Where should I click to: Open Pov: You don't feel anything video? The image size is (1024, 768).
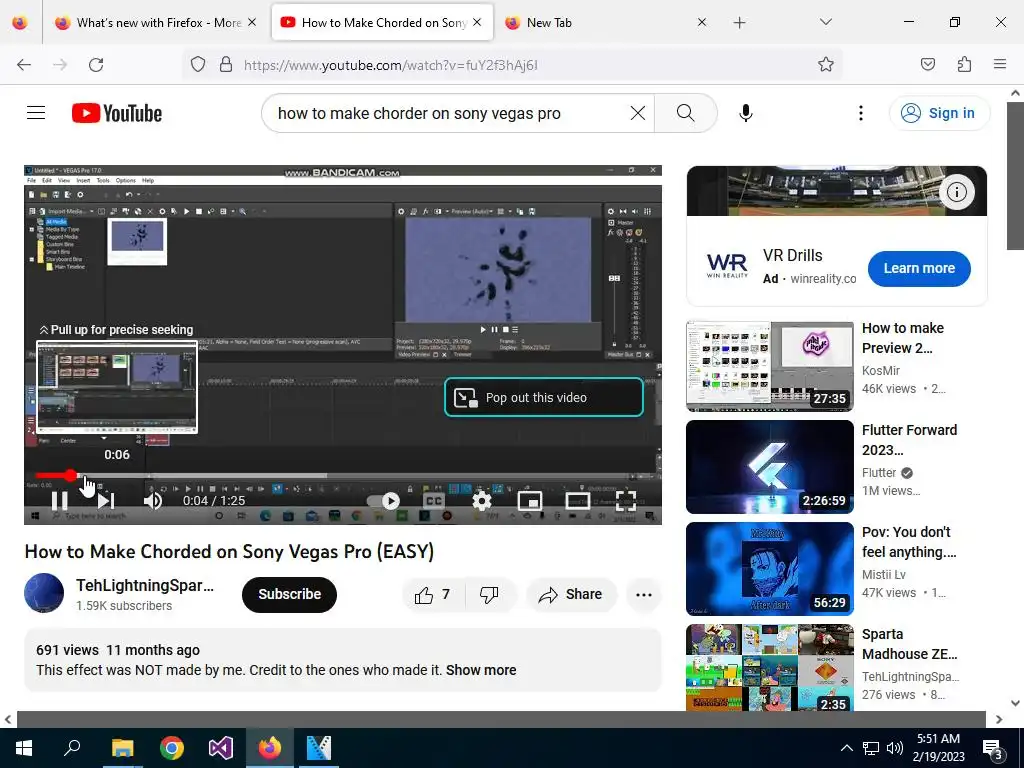click(769, 569)
